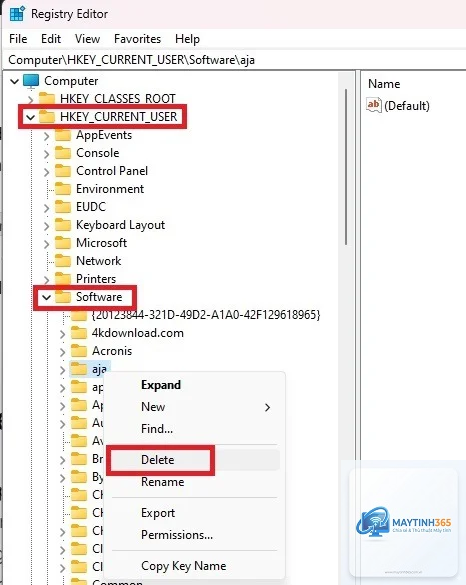Image resolution: width=466 pixels, height=585 pixels.
Task: Click the Registry Editor app icon in title bar
Action: click(17, 14)
